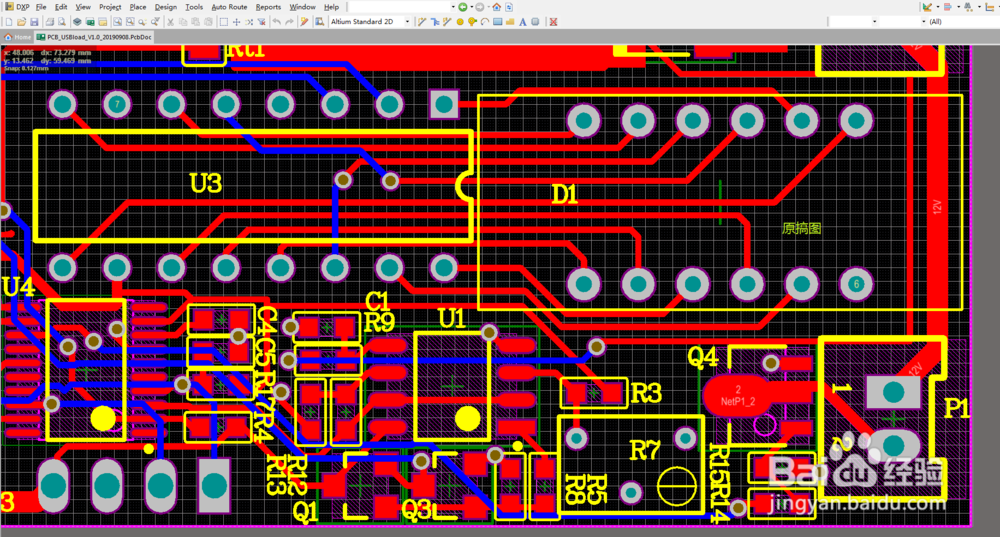Open the View menu

[x=83, y=7]
